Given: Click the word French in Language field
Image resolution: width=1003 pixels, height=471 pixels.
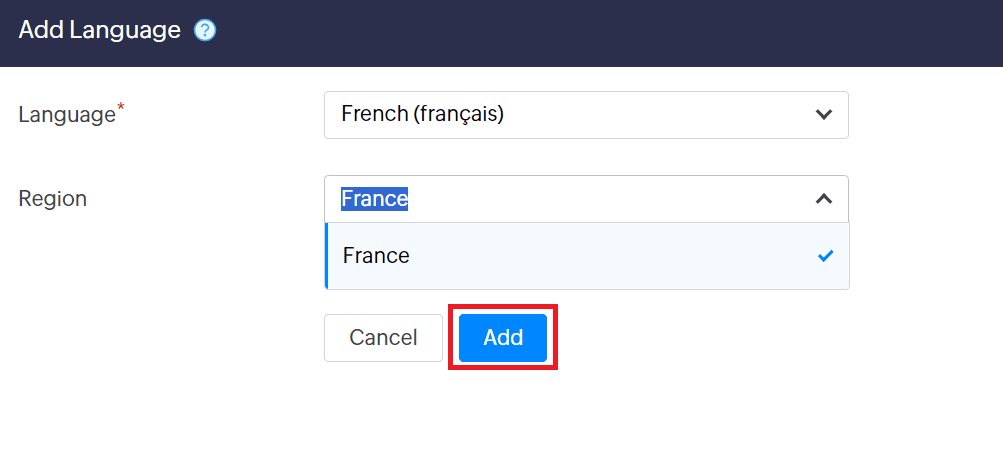Looking at the screenshot, I should tap(372, 115).
